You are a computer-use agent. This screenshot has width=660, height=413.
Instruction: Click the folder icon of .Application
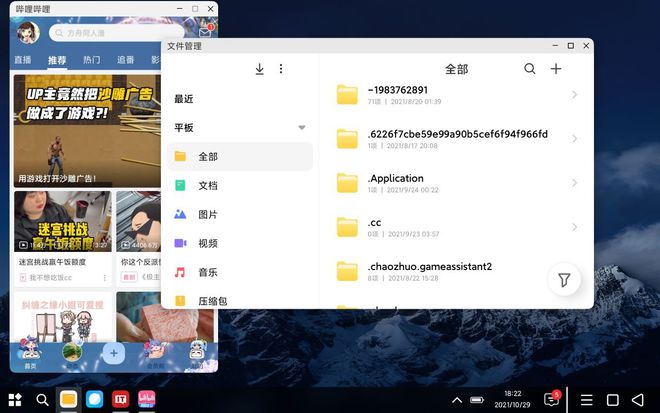pyautogui.click(x=347, y=183)
